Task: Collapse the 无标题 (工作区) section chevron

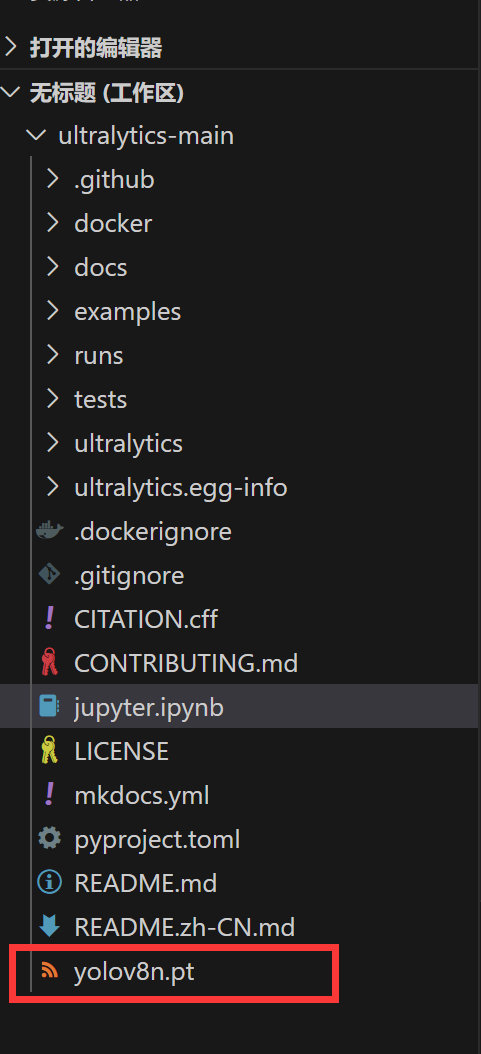Action: click(10, 92)
